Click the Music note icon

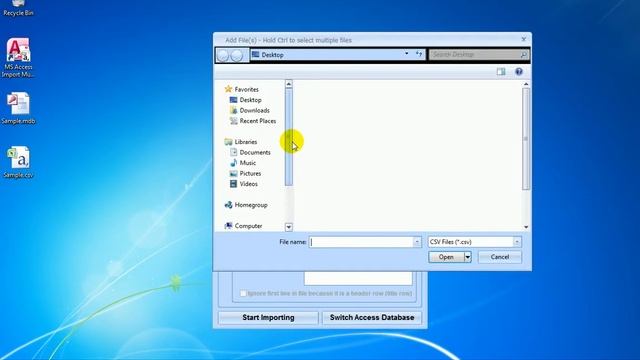tap(233, 162)
